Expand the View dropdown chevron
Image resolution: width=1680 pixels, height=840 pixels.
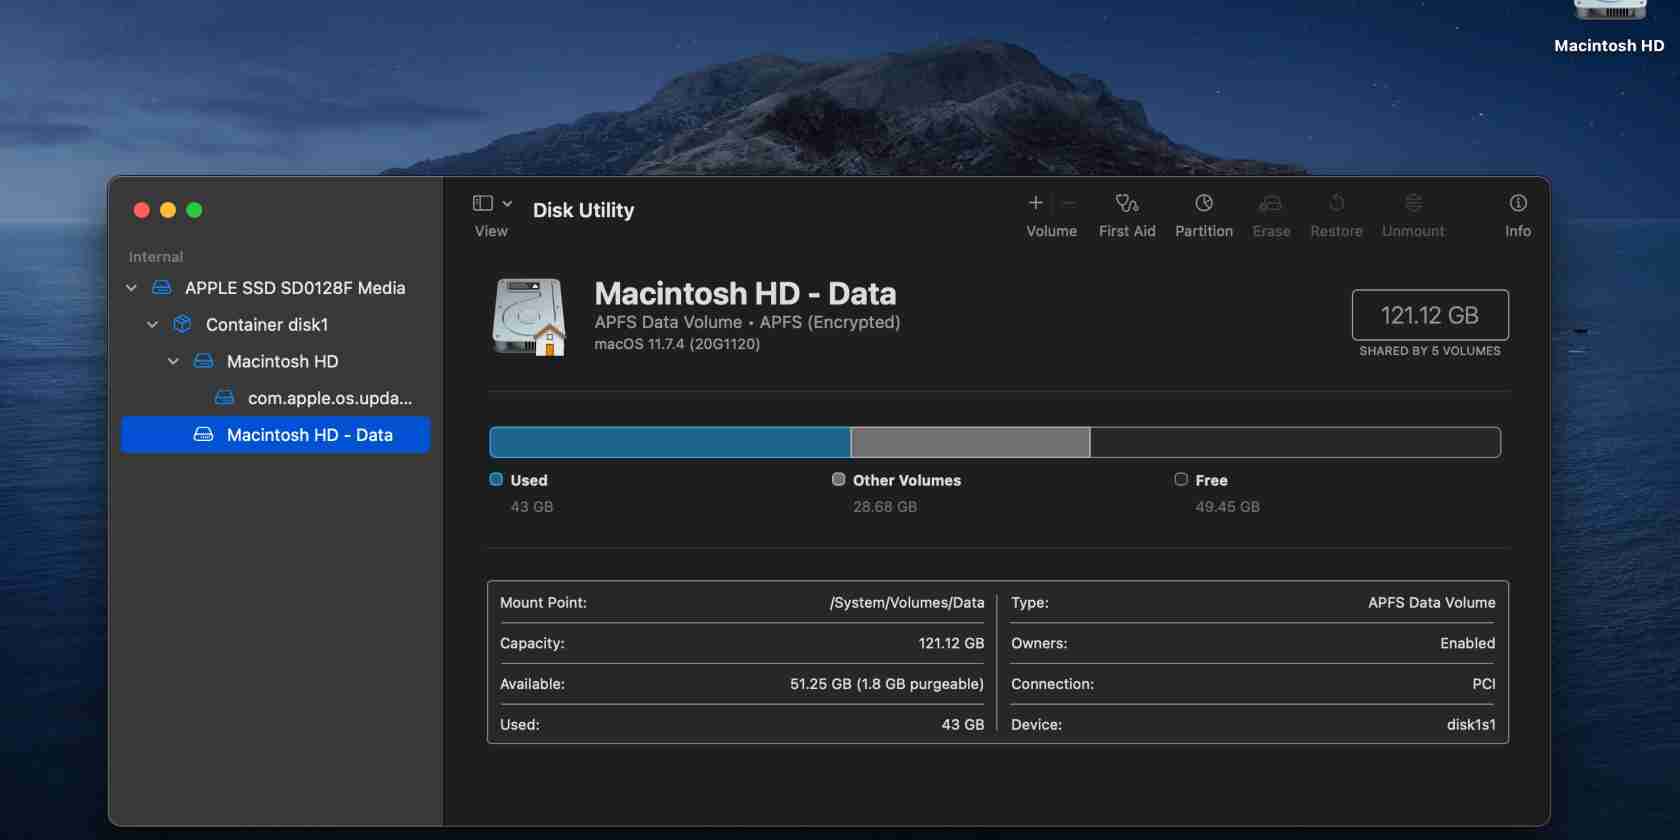click(x=507, y=203)
